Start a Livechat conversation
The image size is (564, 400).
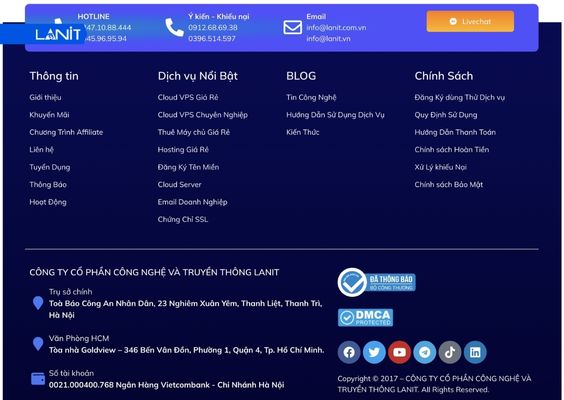point(470,21)
